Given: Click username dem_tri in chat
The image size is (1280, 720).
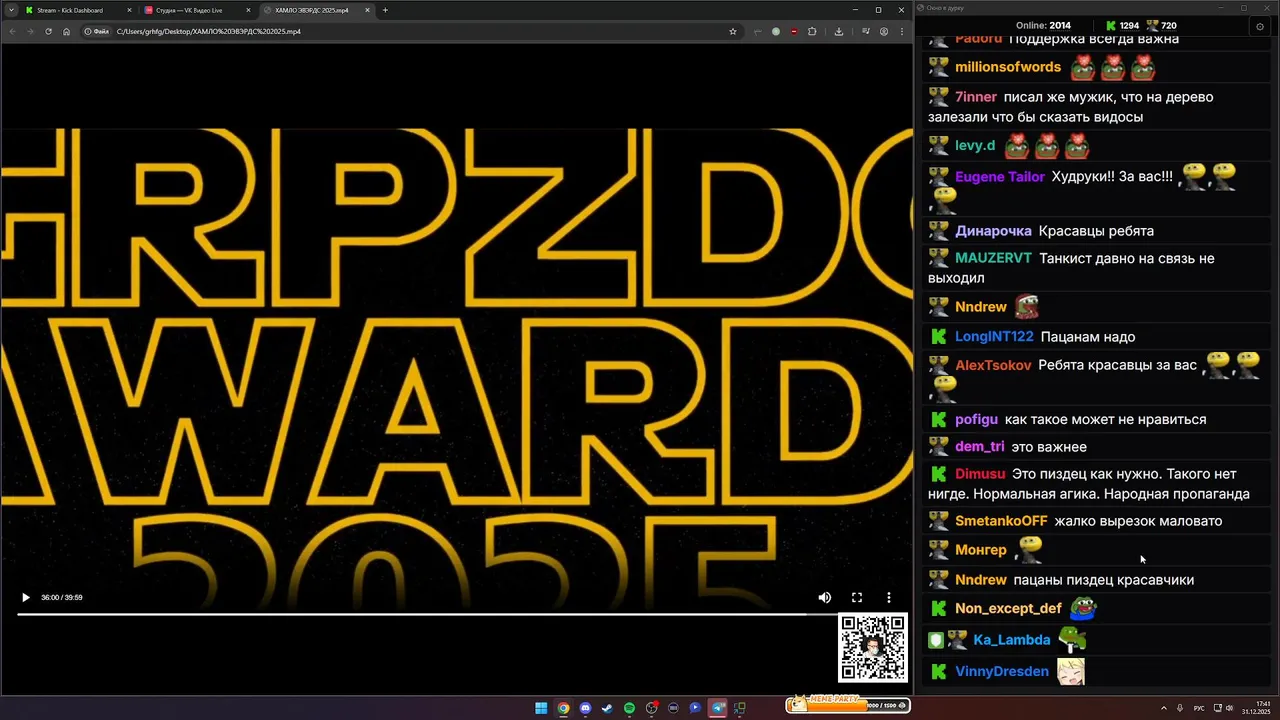Looking at the screenshot, I should (x=979, y=447).
